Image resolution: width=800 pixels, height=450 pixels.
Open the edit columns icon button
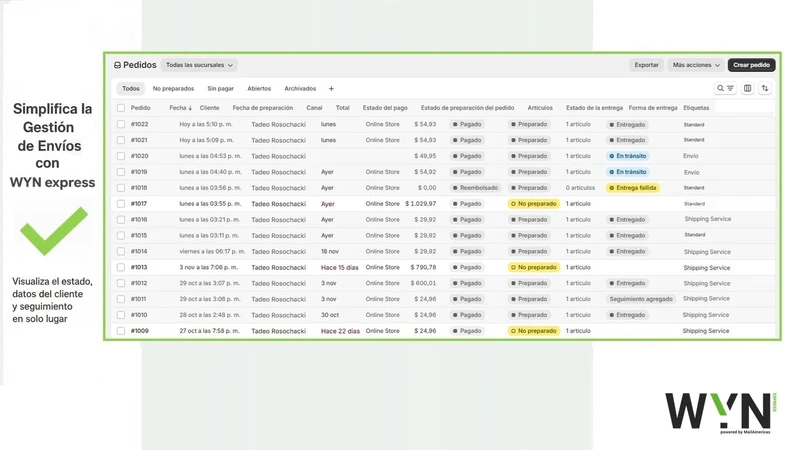click(x=747, y=88)
